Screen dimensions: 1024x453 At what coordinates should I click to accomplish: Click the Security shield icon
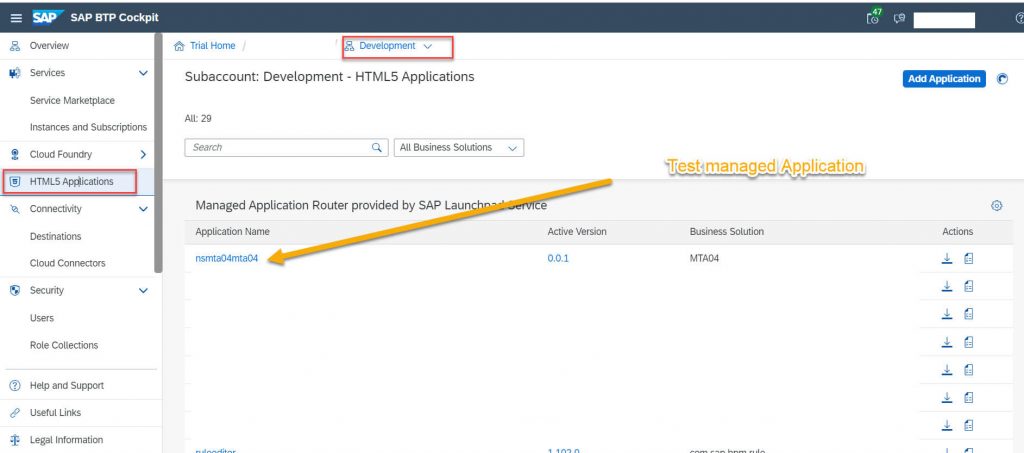[x=15, y=290]
